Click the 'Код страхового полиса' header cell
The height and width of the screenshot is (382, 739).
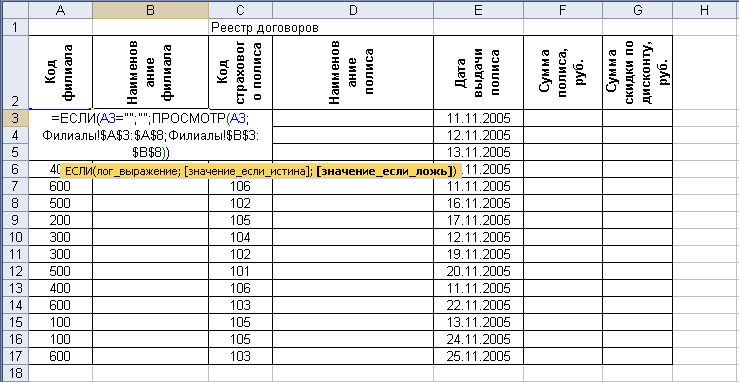240,73
